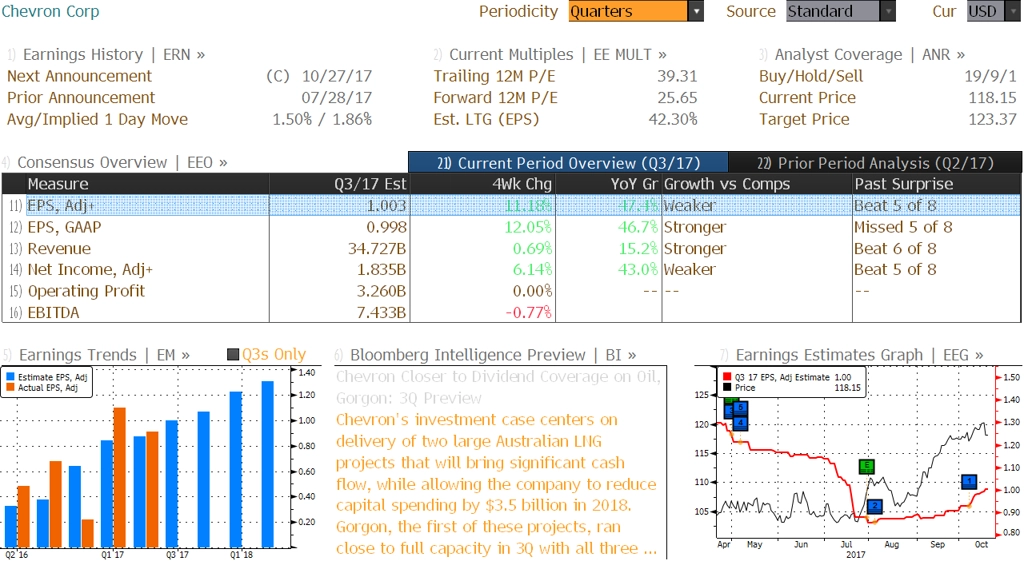Click the arrow next to Standard field
The width and height of the screenshot is (1024, 561).
point(888,11)
